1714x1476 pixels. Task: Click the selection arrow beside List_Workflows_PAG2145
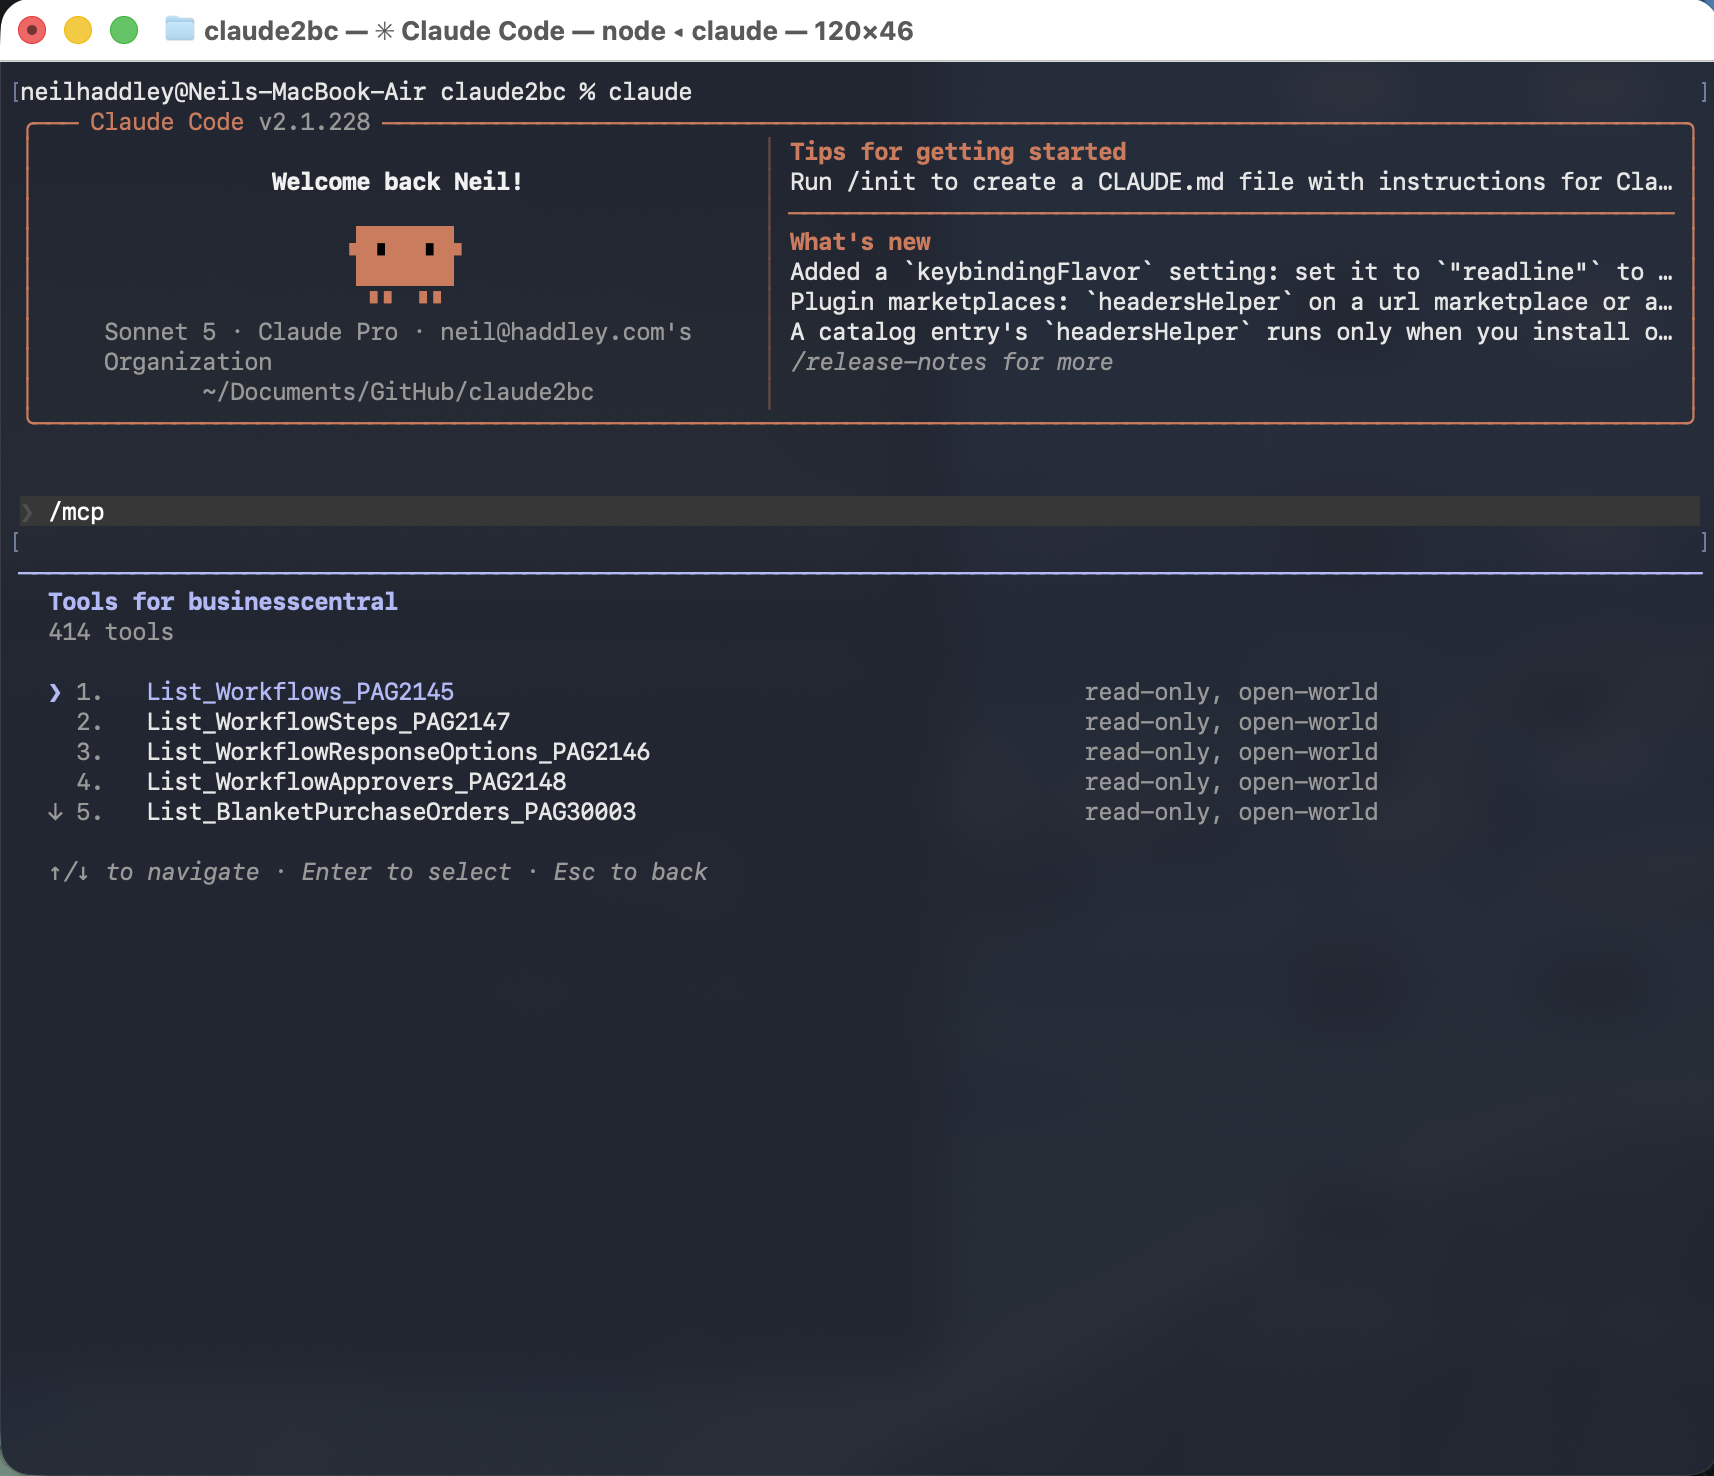pyautogui.click(x=55, y=692)
